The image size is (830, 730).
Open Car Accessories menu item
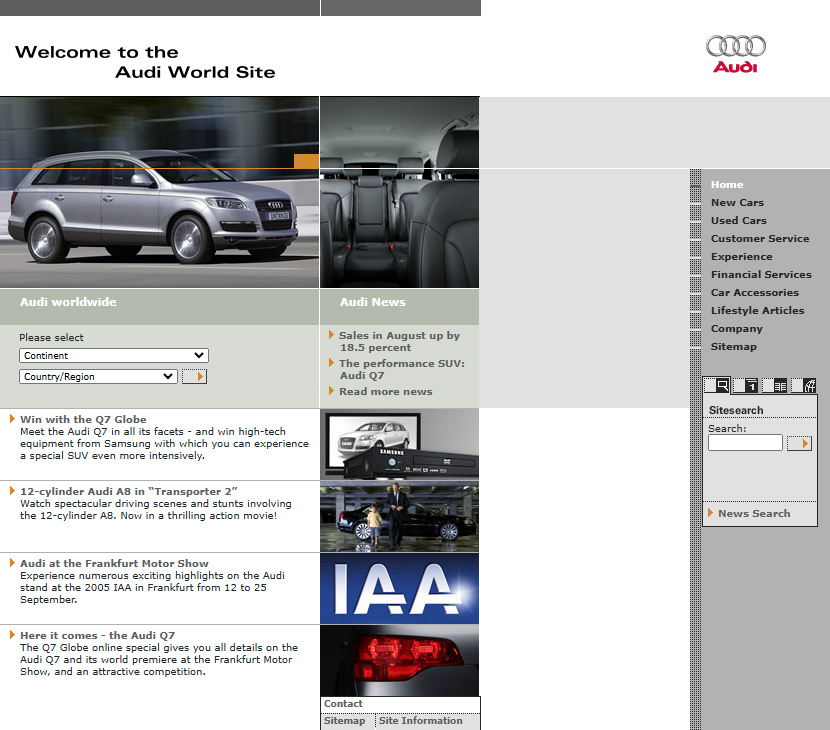point(755,292)
